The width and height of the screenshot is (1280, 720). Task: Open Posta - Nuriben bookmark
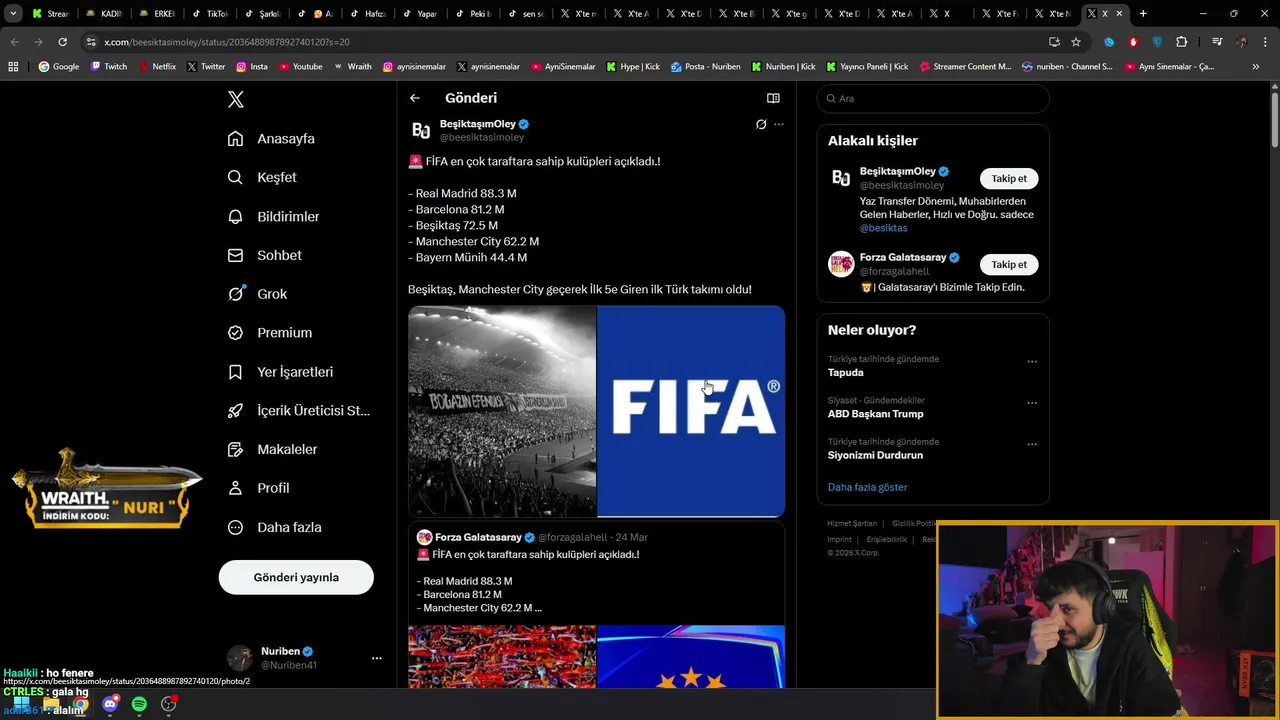pos(706,67)
